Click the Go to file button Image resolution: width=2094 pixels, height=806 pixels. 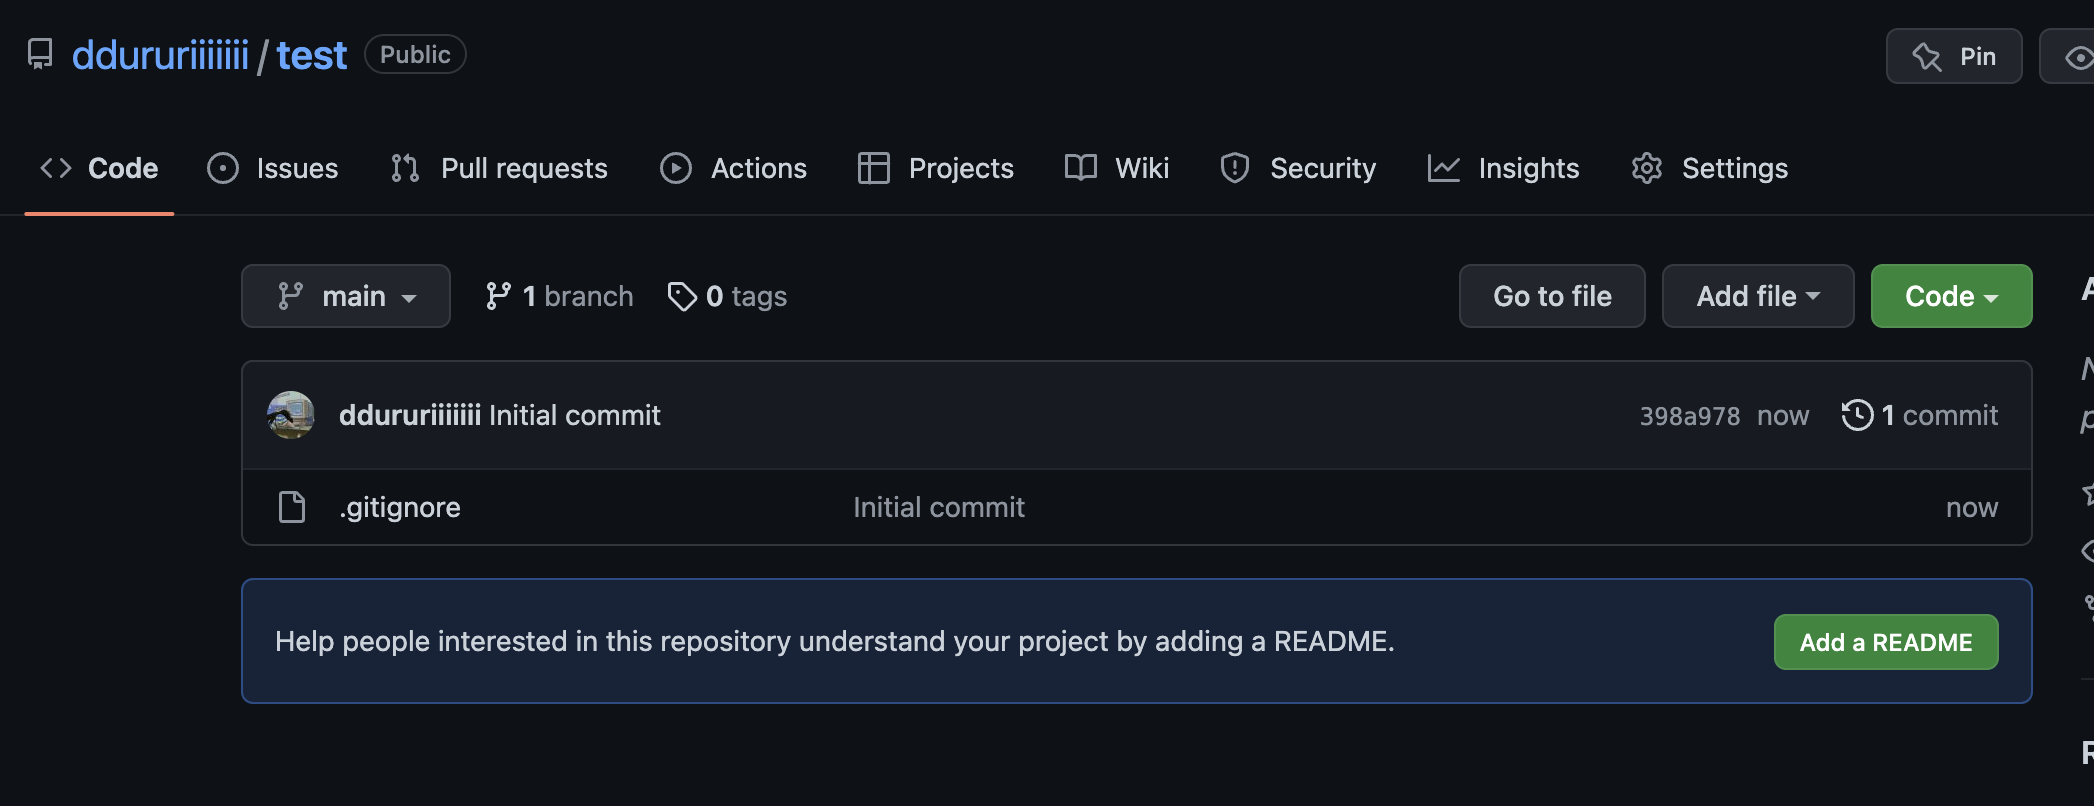pyautogui.click(x=1552, y=296)
